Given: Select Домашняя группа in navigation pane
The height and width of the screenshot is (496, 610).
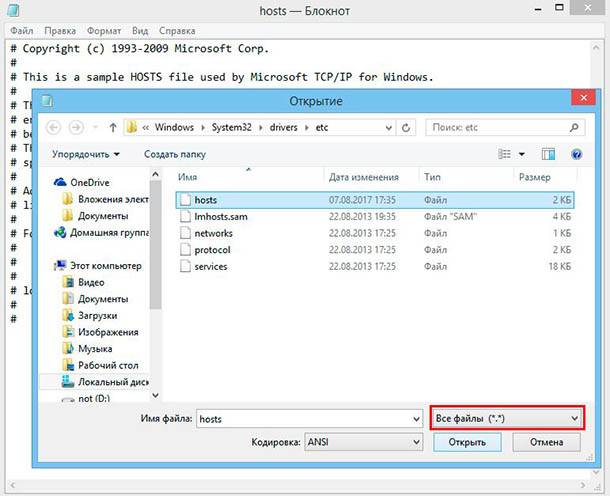Looking at the screenshot, I should click(101, 233).
